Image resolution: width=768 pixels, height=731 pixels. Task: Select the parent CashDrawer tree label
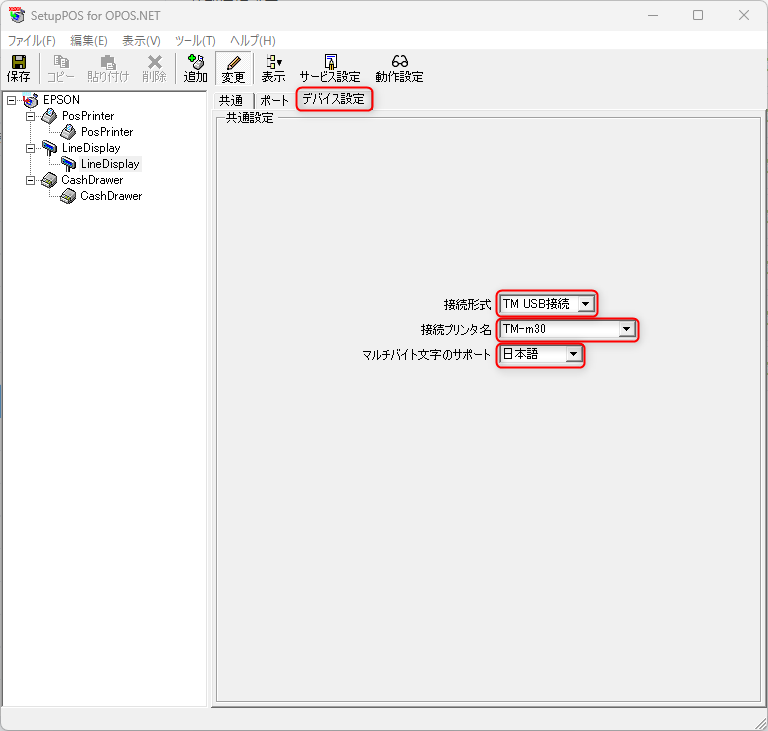92,180
